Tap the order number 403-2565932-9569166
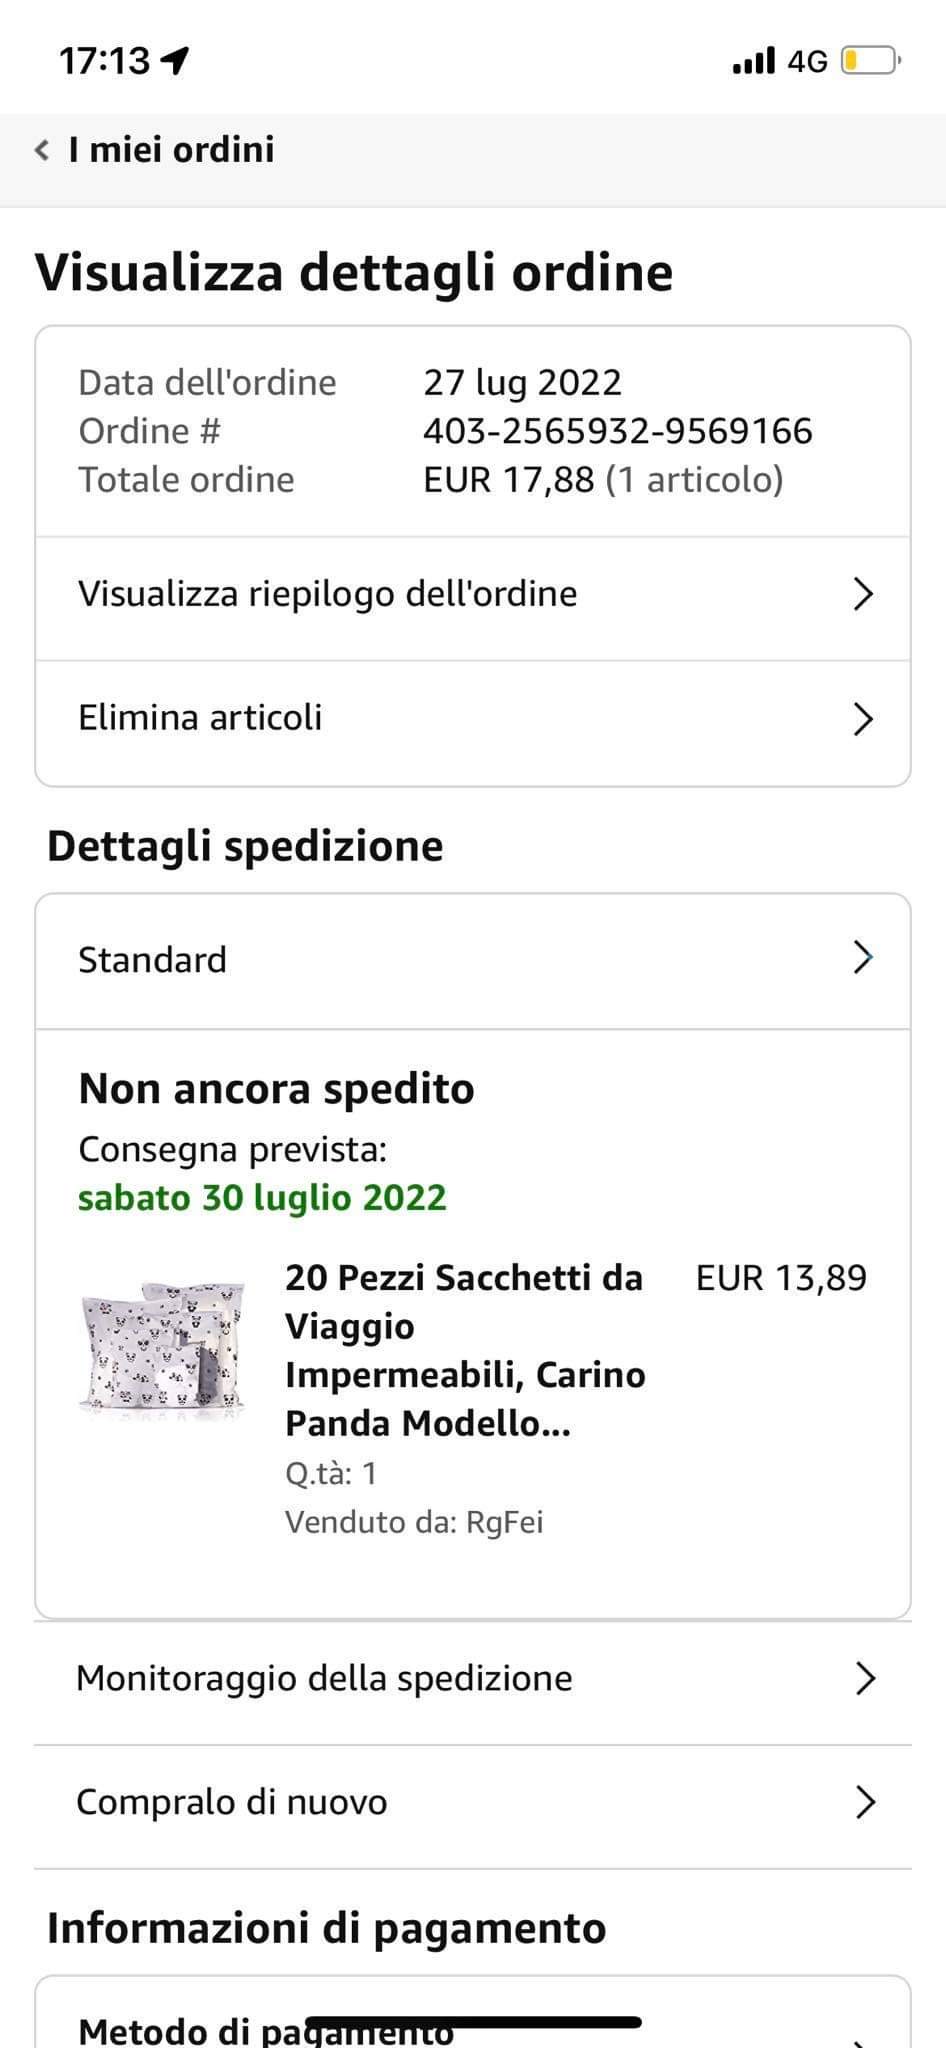The height and width of the screenshot is (2048, 946). [617, 431]
